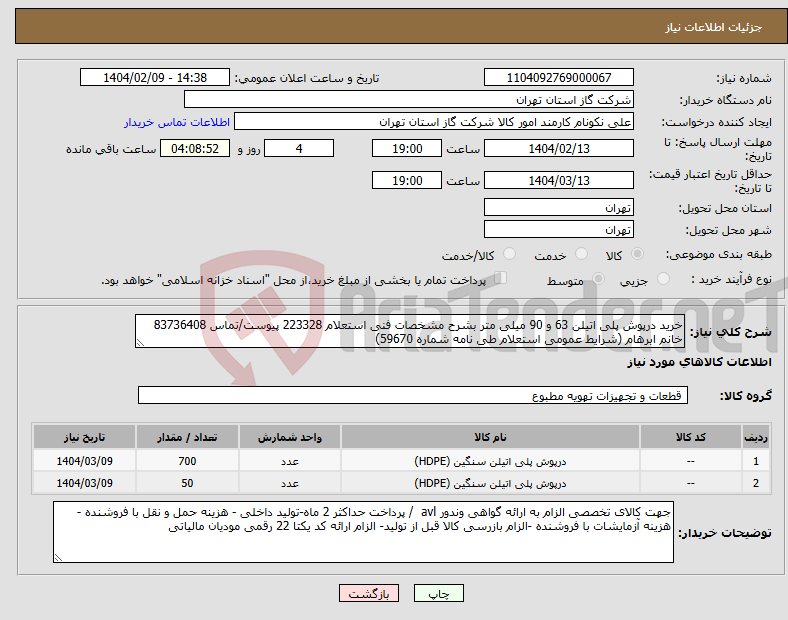This screenshot has width=788, height=620.
Task: Click the row 2 unit cell عدد
Action: coord(289,483)
